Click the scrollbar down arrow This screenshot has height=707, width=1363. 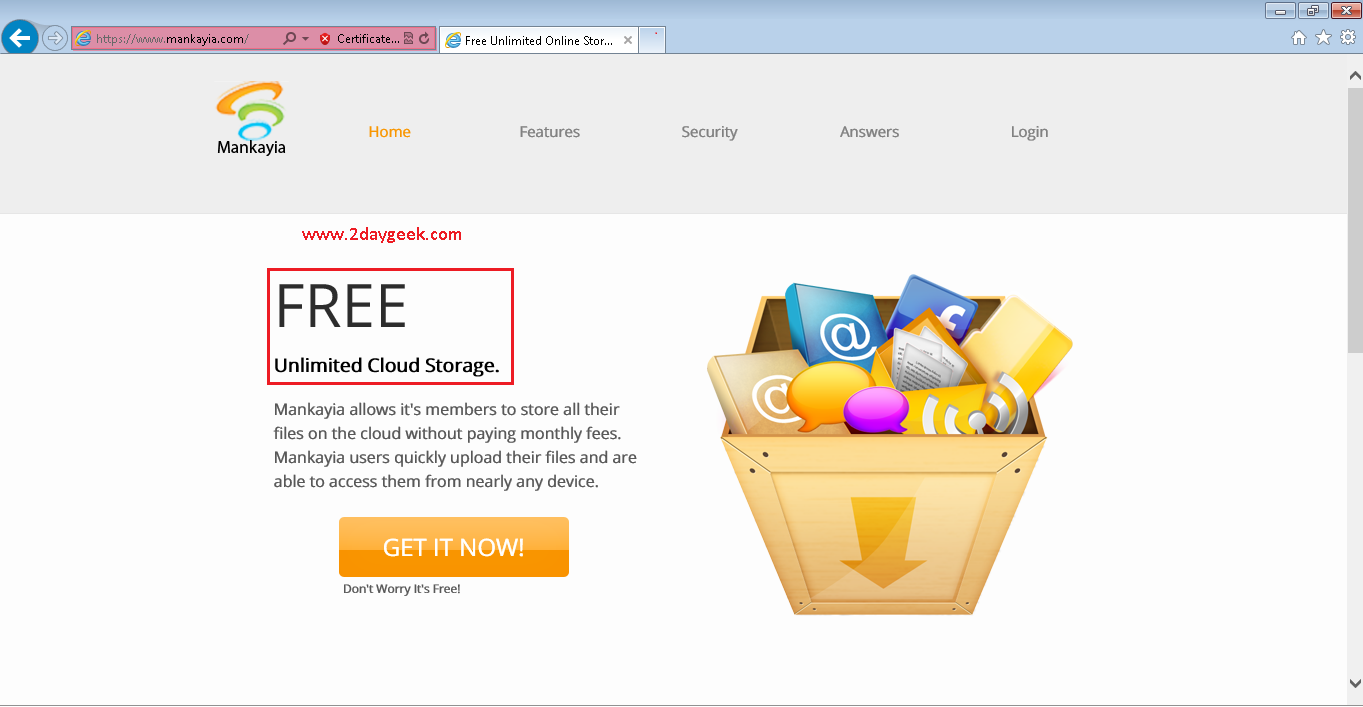(x=1355, y=683)
